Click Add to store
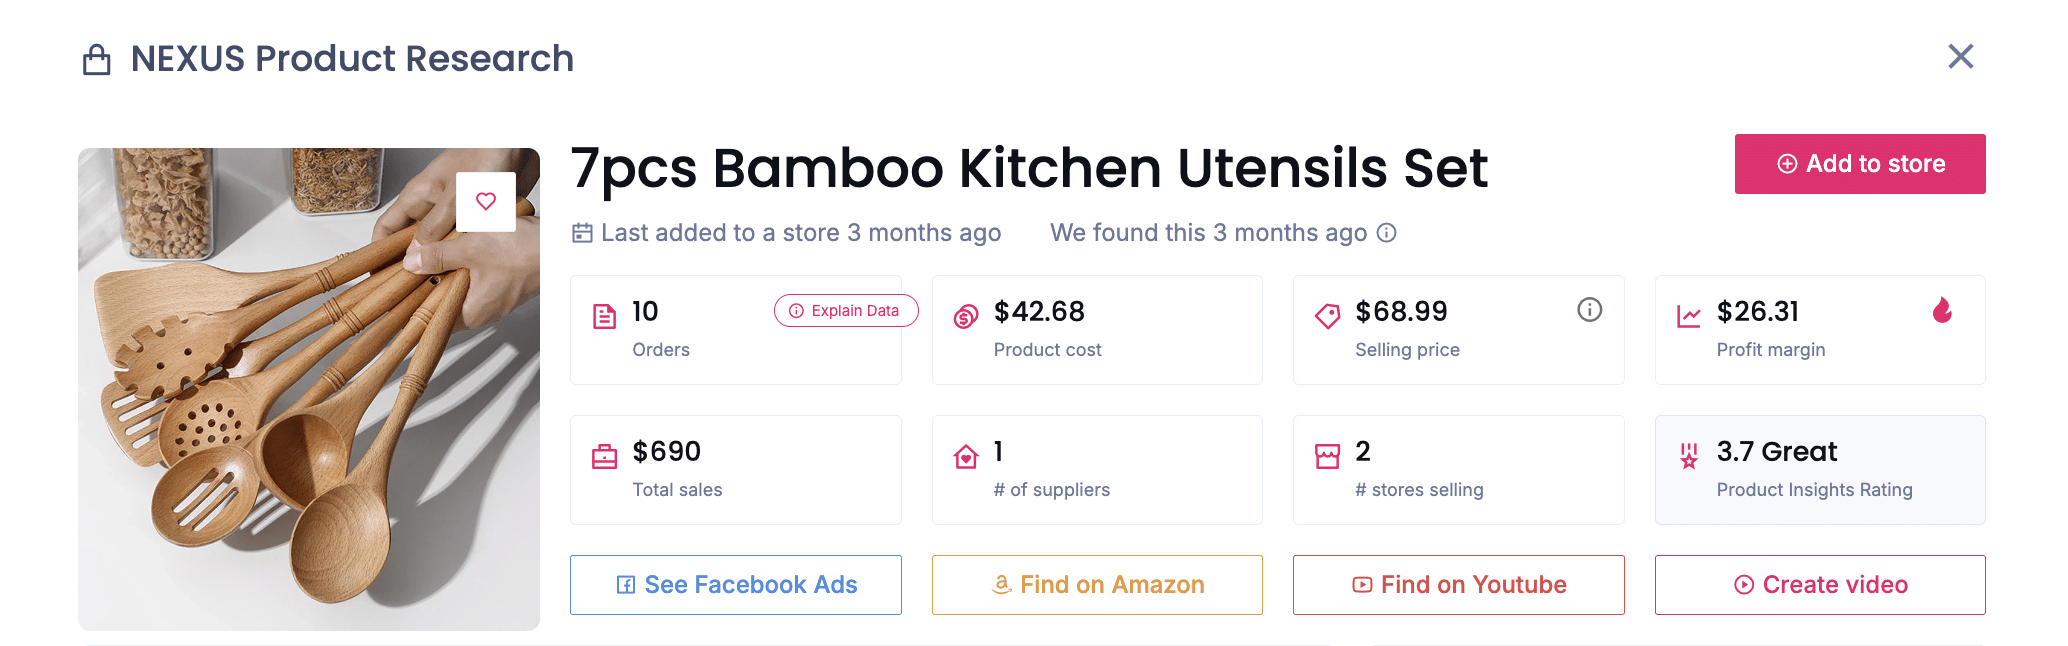The width and height of the screenshot is (2068, 646). click(x=1859, y=163)
